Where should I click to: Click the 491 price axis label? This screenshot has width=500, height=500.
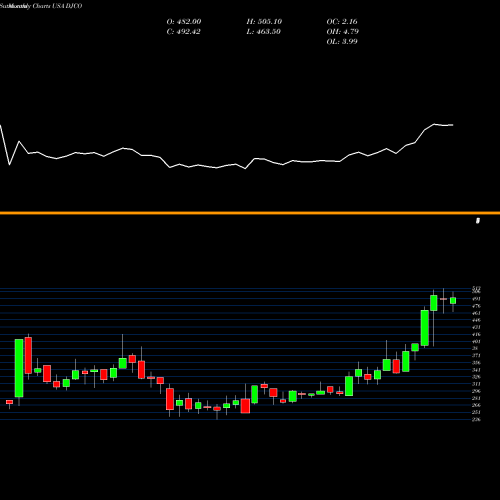pos(476,299)
